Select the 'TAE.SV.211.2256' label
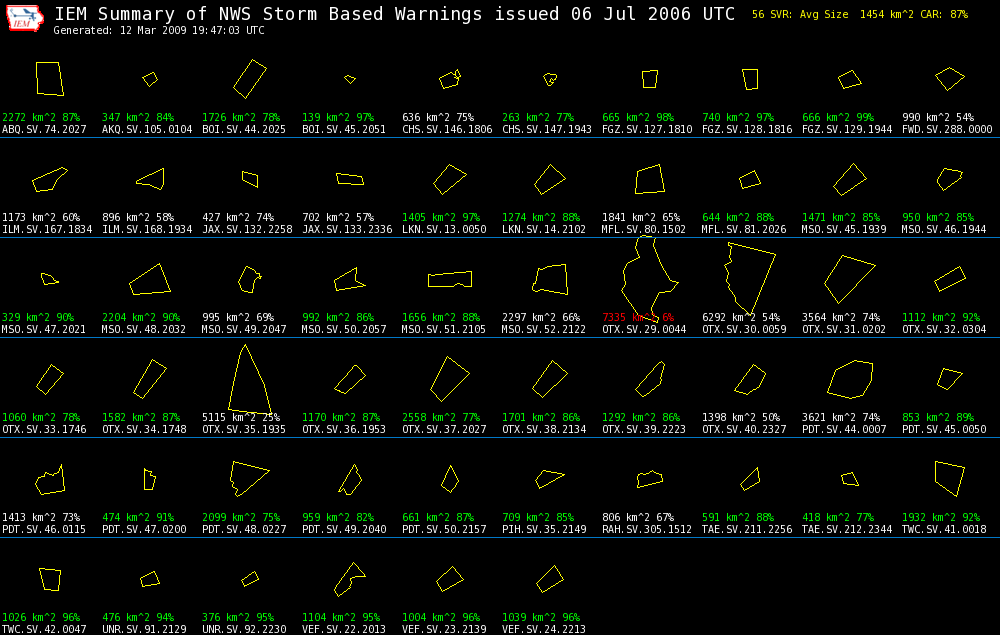1000x635 pixels. (x=747, y=530)
